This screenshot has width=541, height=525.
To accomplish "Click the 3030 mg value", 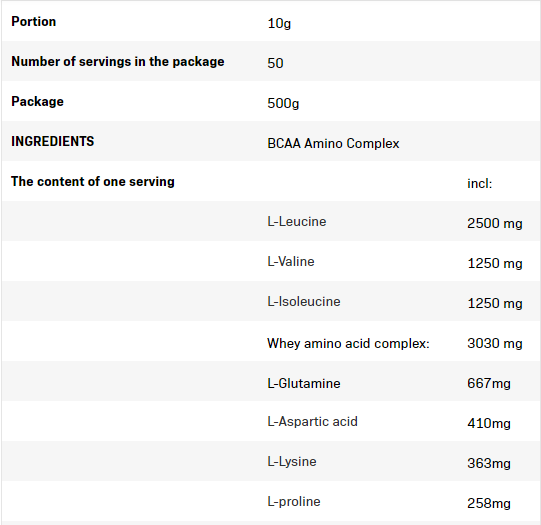I will 495,344.
